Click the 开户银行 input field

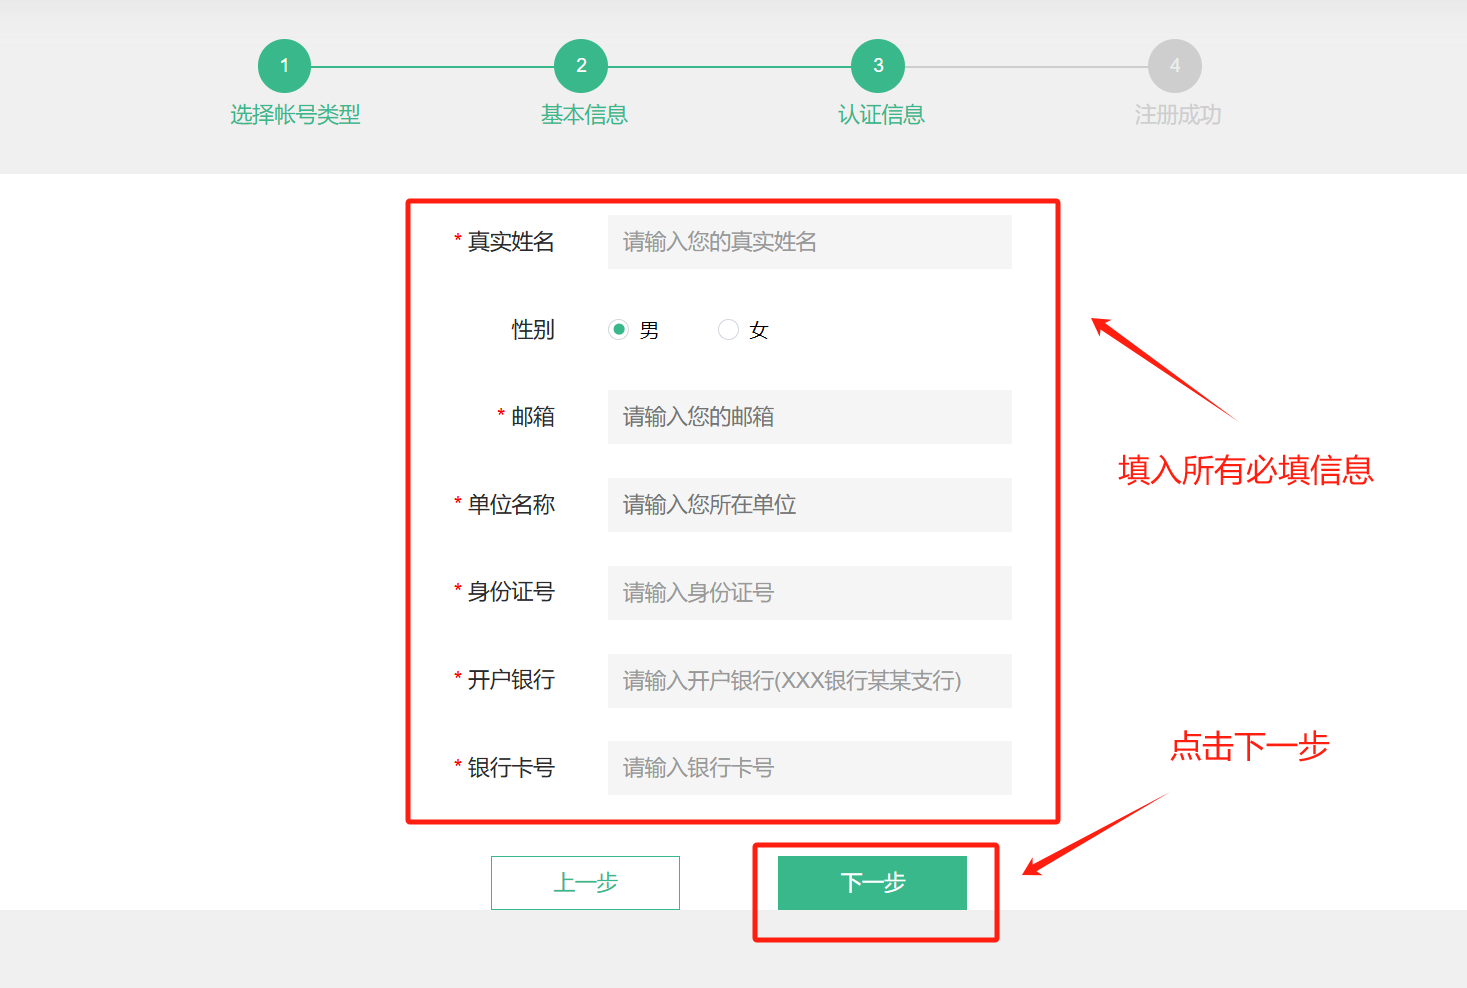click(x=809, y=681)
